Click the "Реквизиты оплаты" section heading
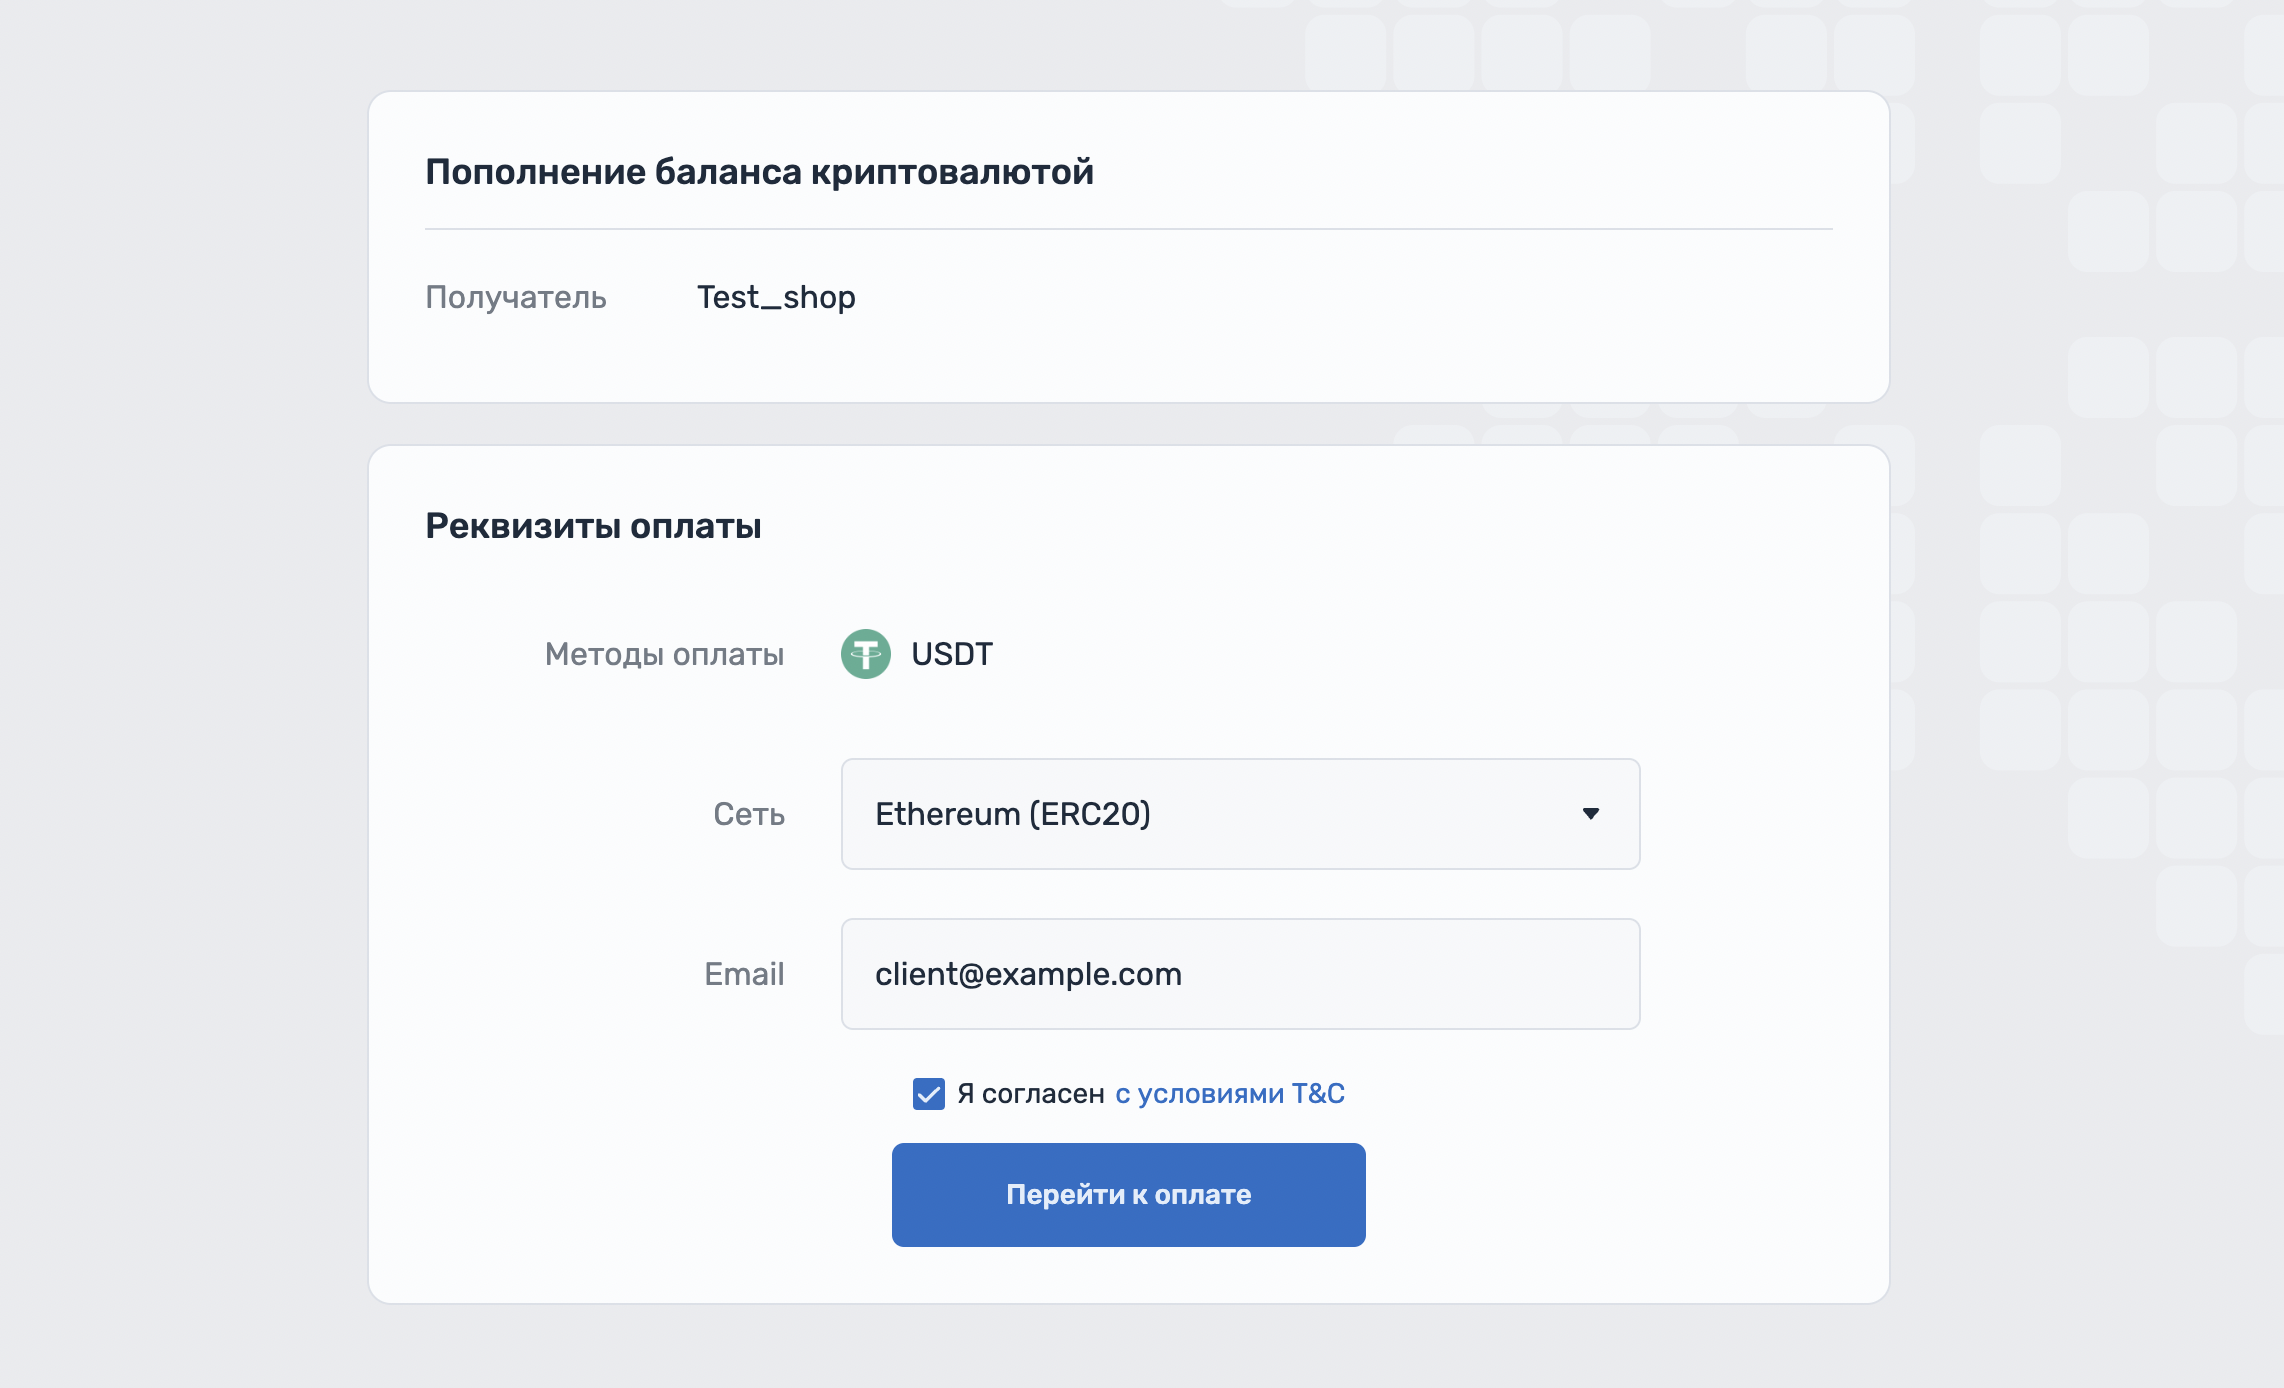2284x1388 pixels. pyautogui.click(x=593, y=526)
